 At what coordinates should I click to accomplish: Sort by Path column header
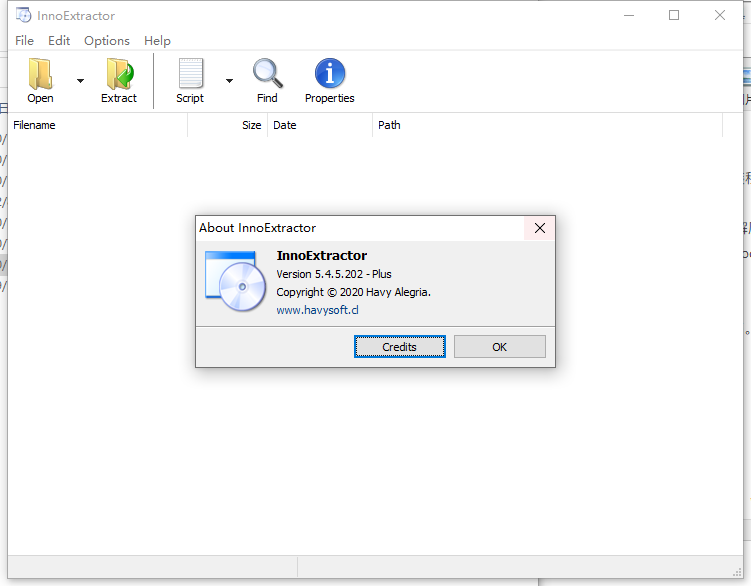click(x=547, y=125)
